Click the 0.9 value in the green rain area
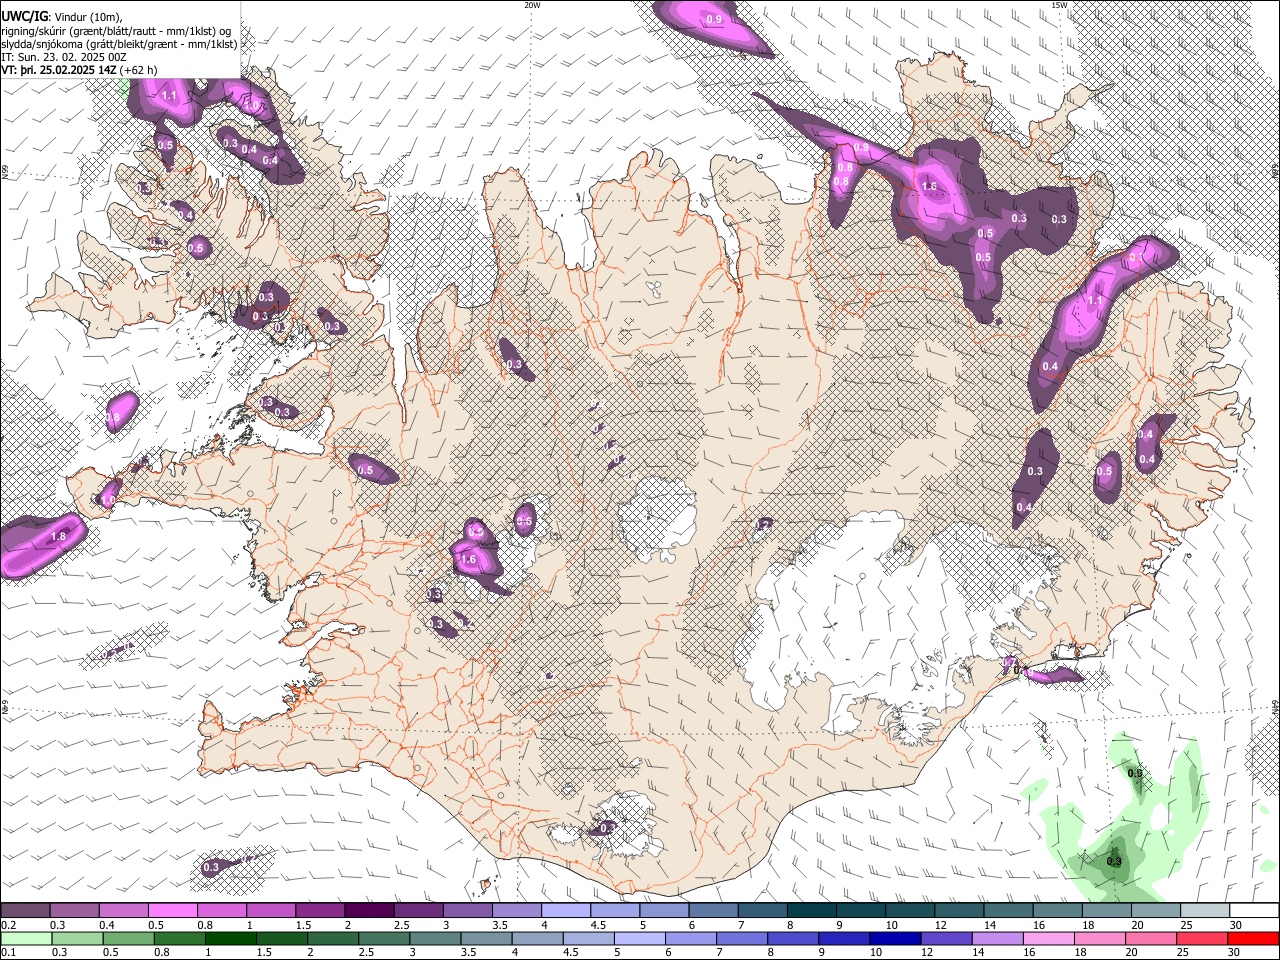Image resolution: width=1280 pixels, height=960 pixels. (x=1135, y=773)
